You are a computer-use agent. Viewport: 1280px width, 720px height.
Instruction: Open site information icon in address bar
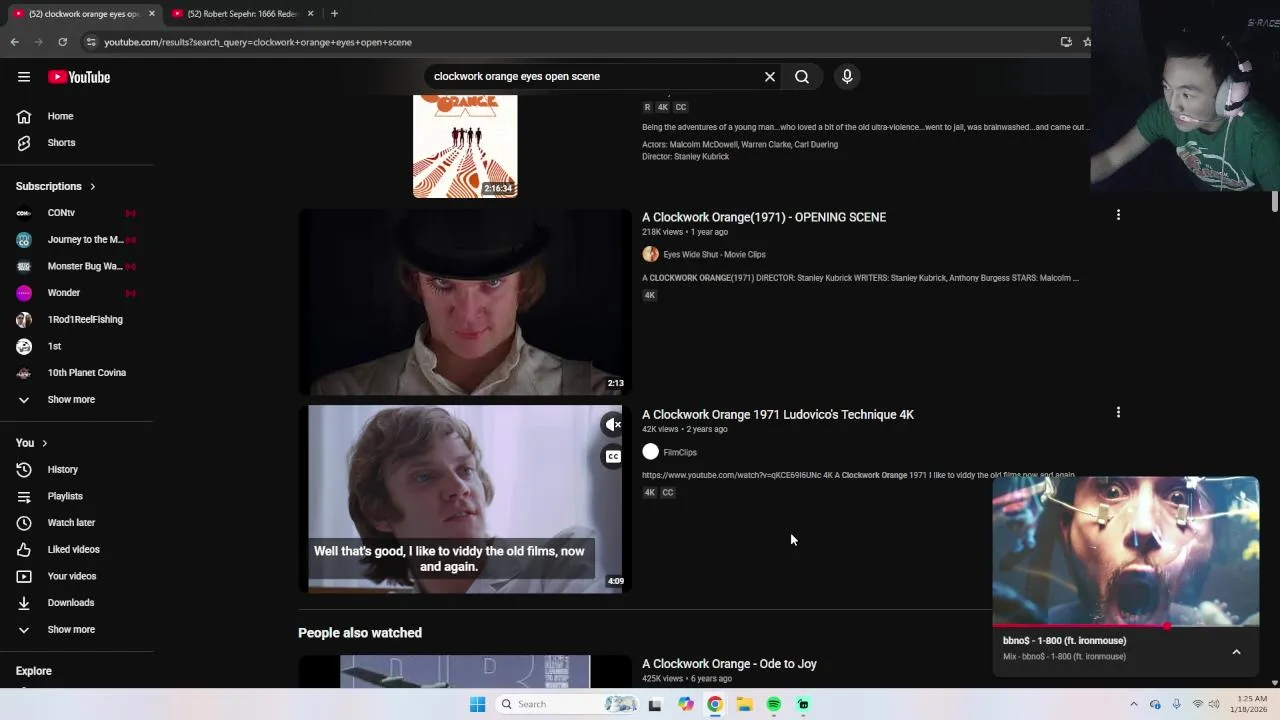tap(91, 42)
